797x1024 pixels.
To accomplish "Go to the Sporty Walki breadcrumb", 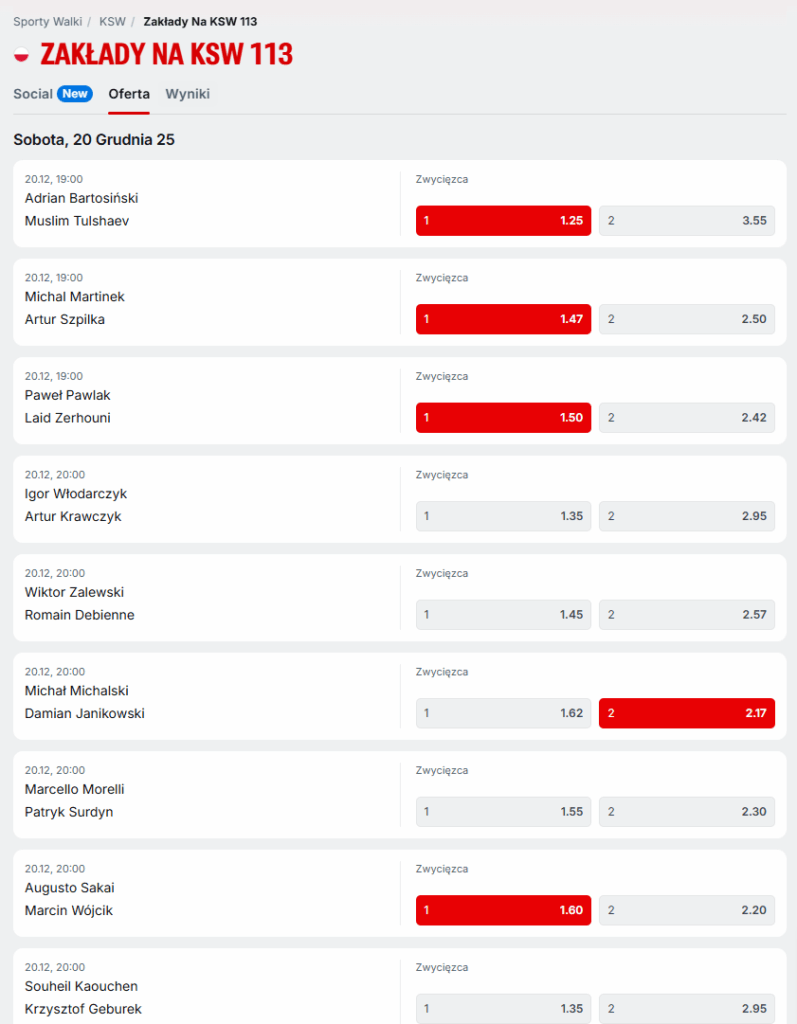I will click(46, 21).
